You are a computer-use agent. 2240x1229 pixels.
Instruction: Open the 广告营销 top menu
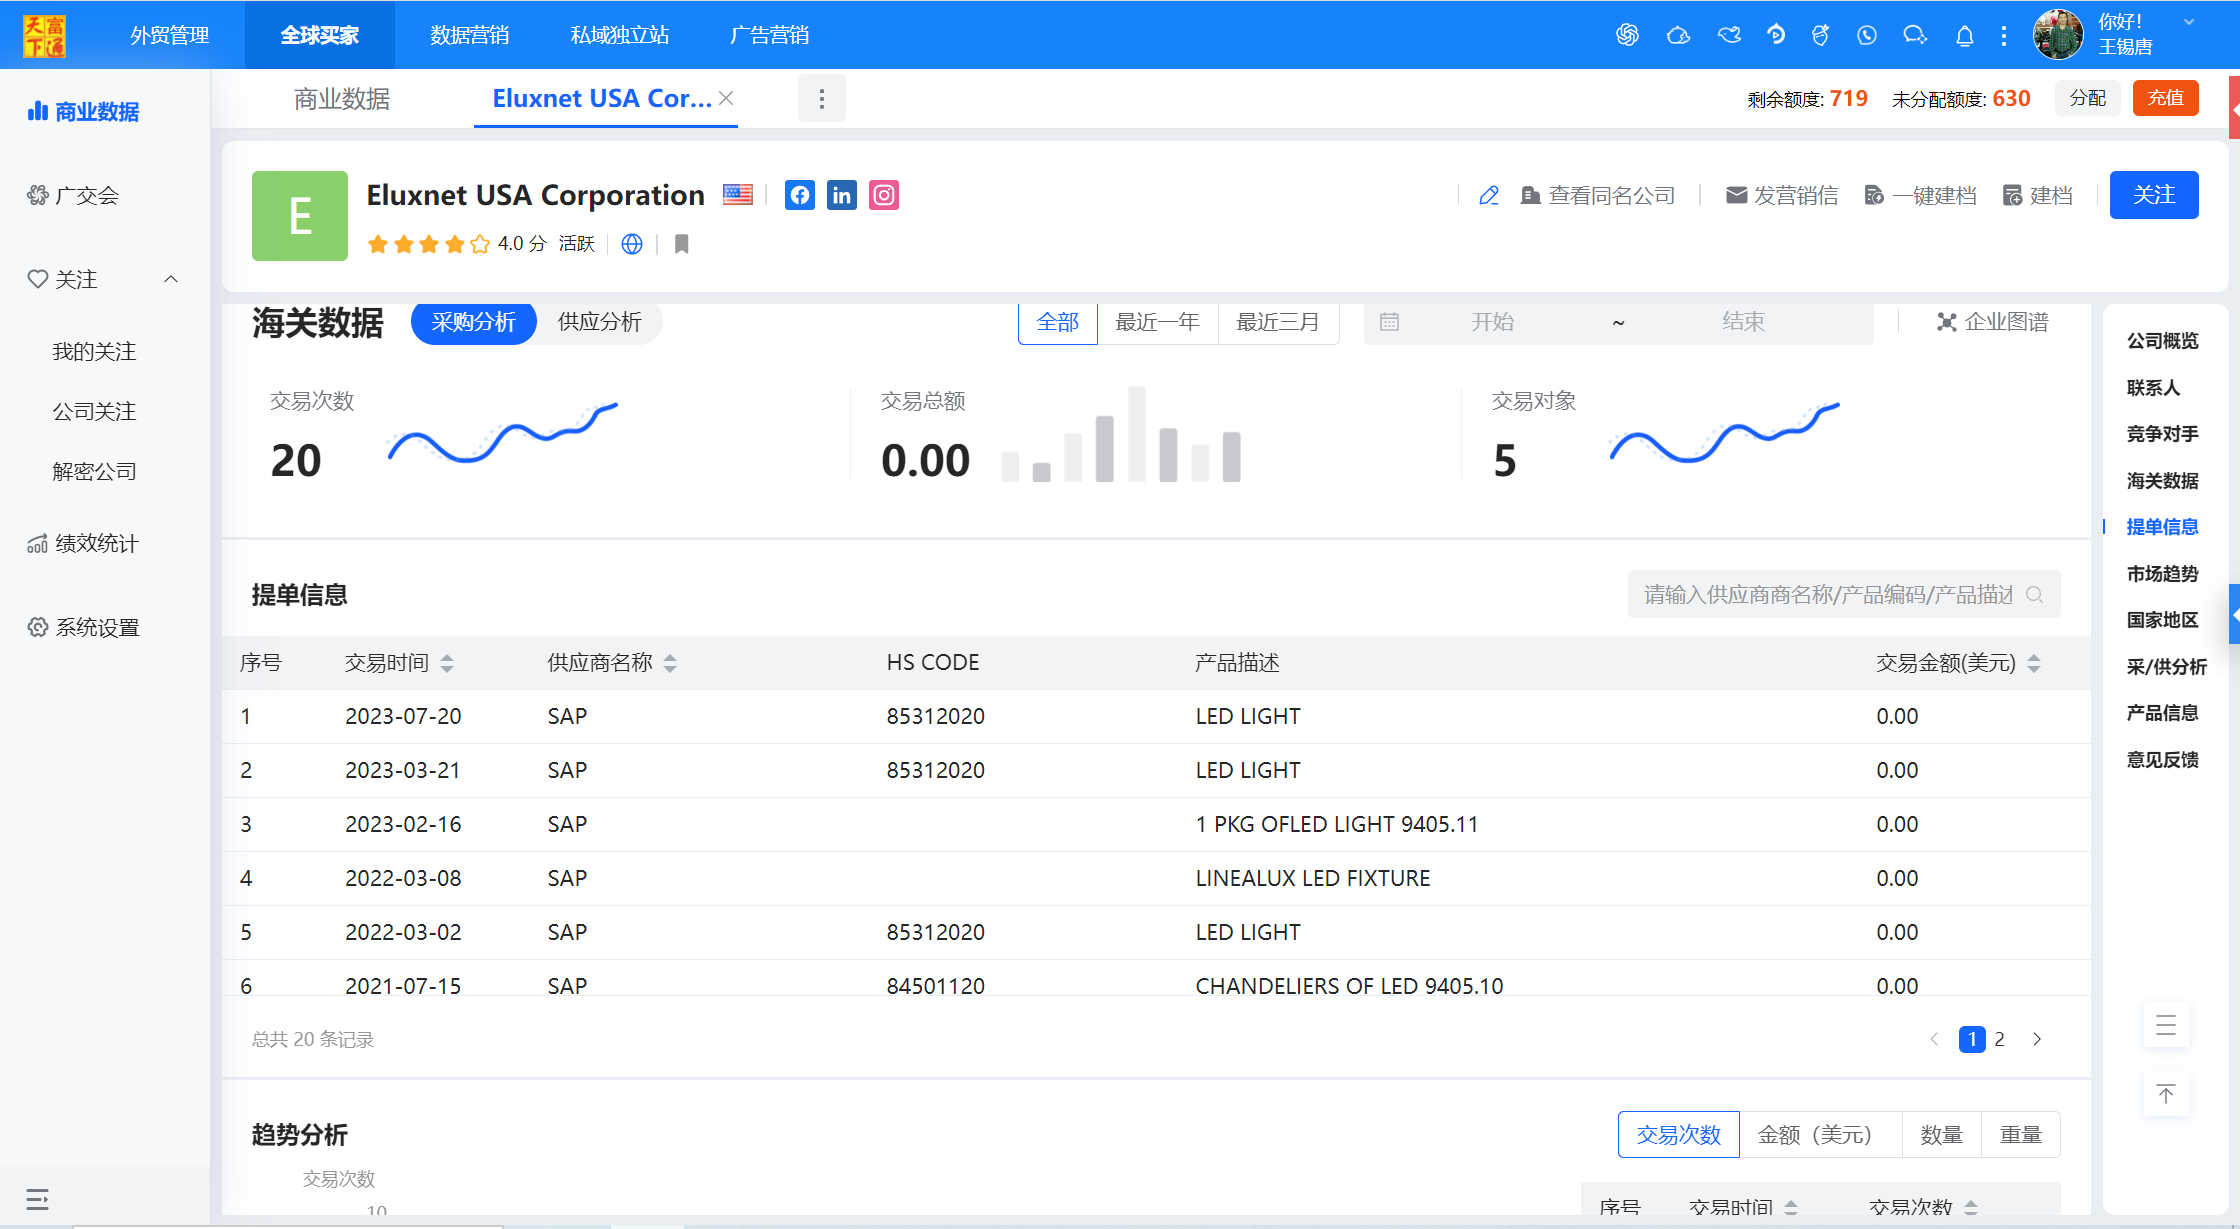[770, 35]
